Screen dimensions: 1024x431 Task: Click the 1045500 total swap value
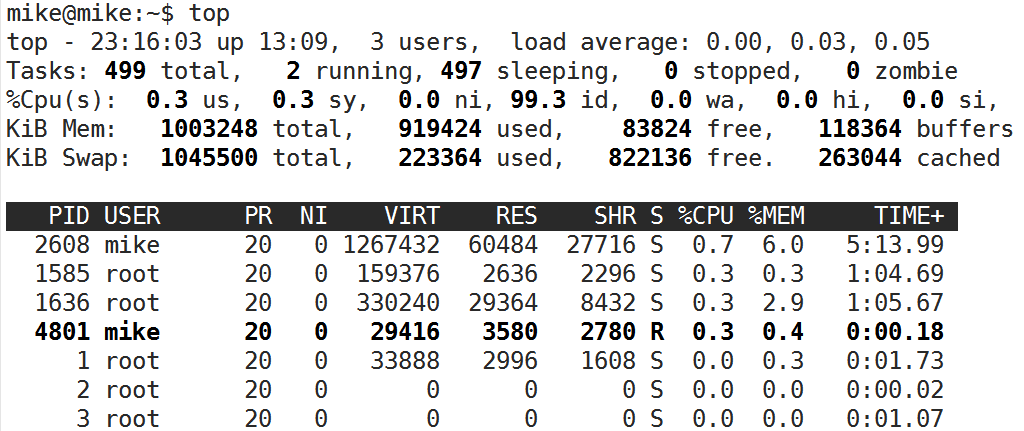click(209, 157)
